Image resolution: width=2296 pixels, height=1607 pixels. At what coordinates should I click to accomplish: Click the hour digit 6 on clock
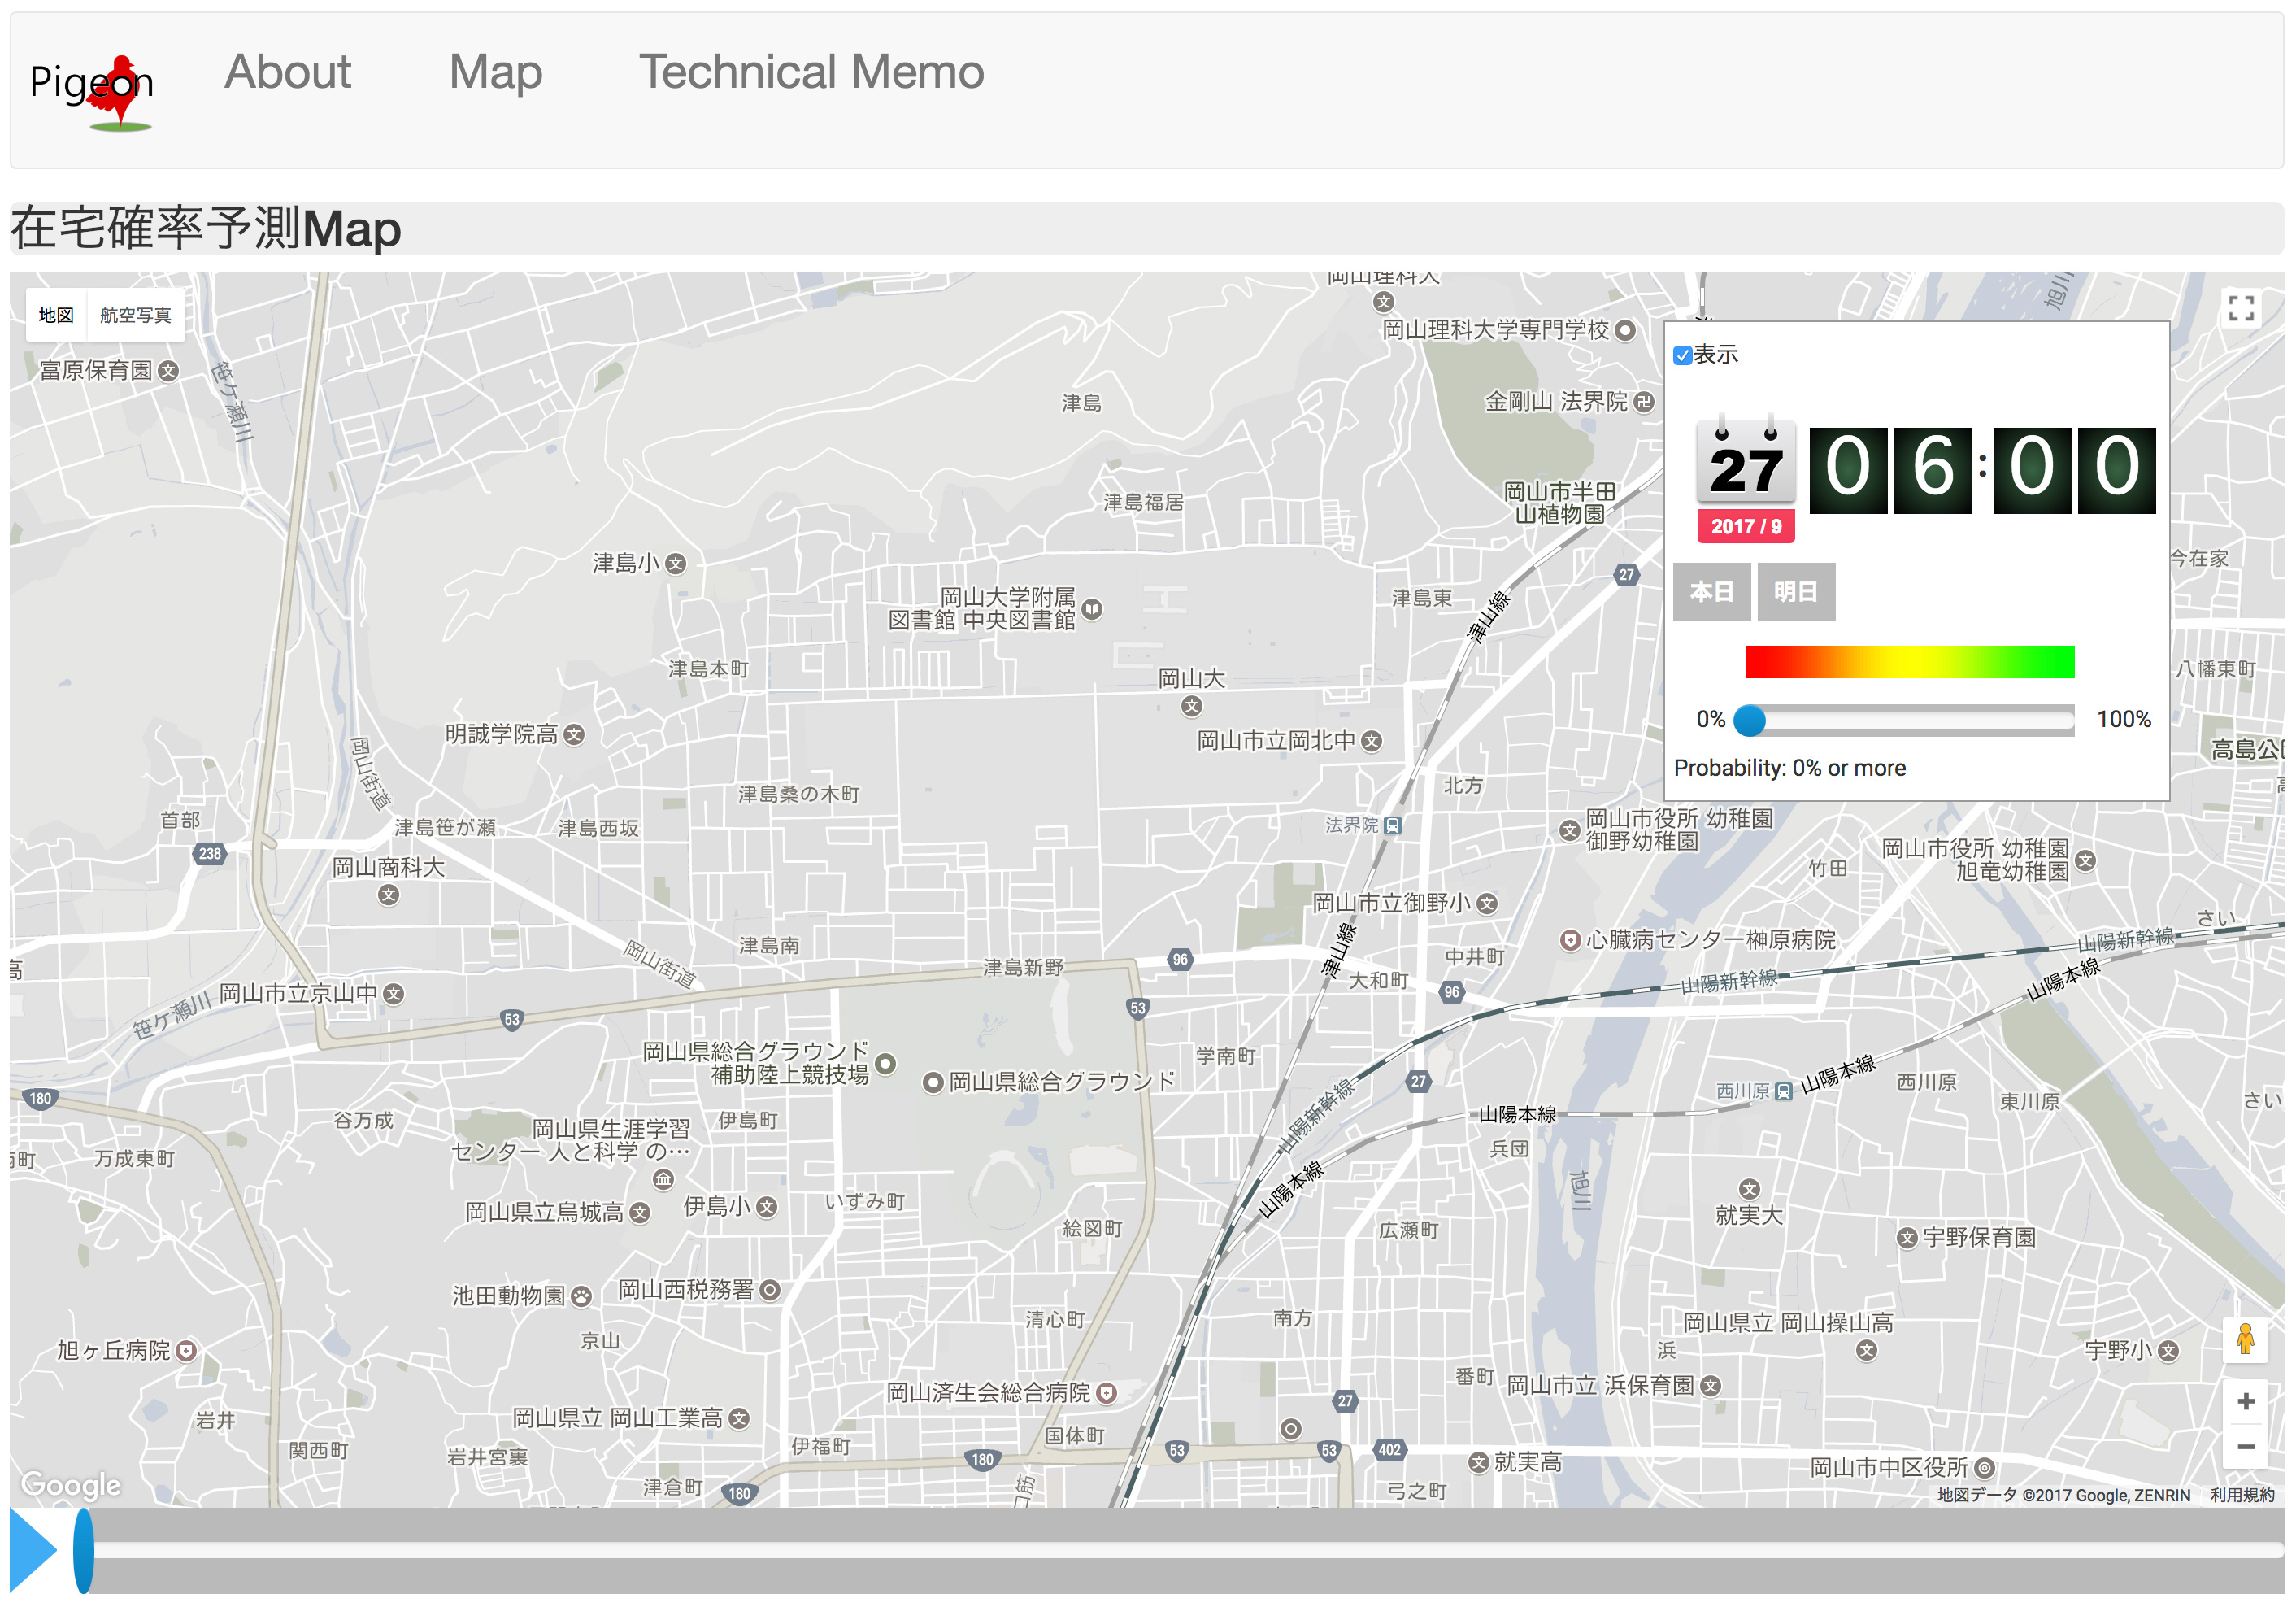point(1933,469)
